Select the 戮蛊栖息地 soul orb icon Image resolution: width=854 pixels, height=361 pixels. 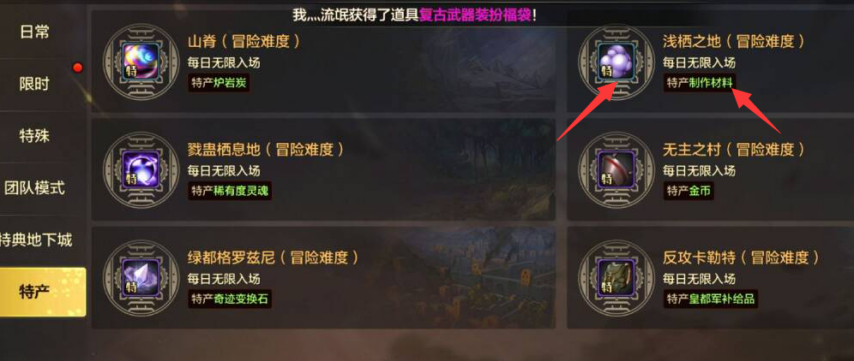[141, 169]
